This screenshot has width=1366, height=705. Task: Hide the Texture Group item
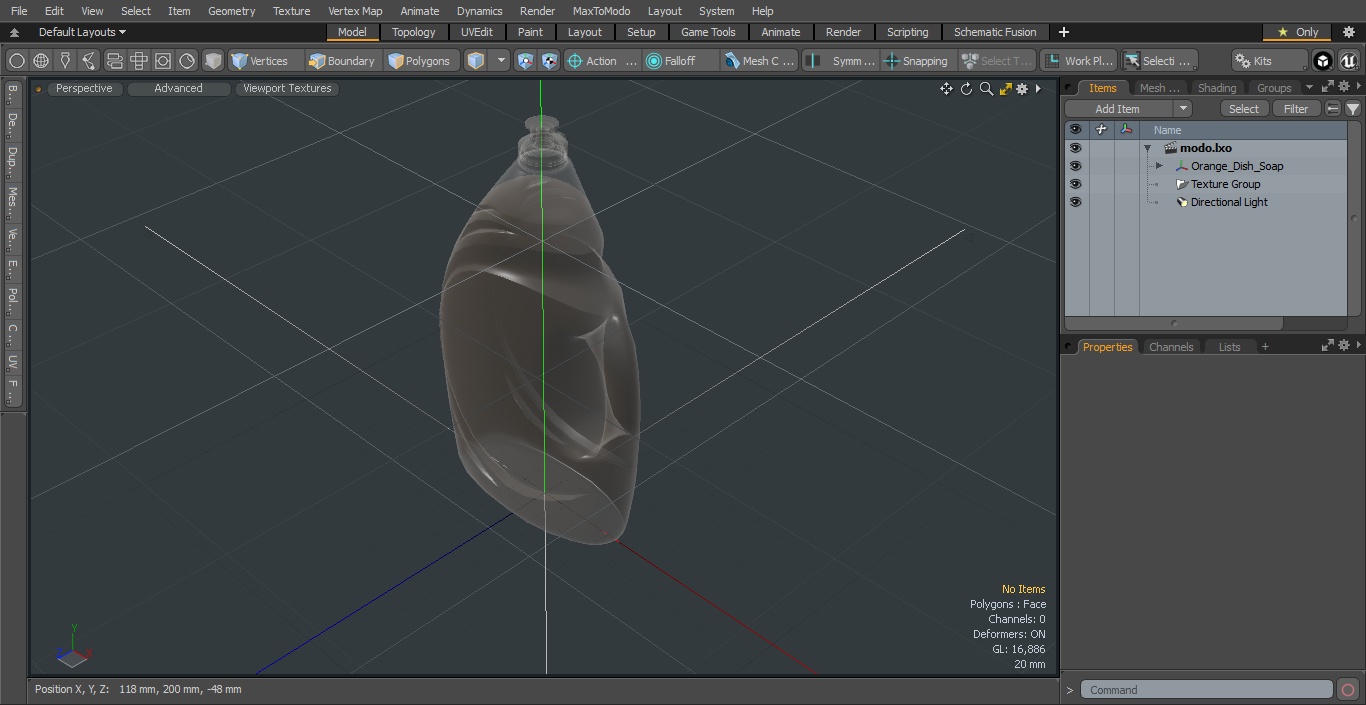pyautogui.click(x=1075, y=184)
